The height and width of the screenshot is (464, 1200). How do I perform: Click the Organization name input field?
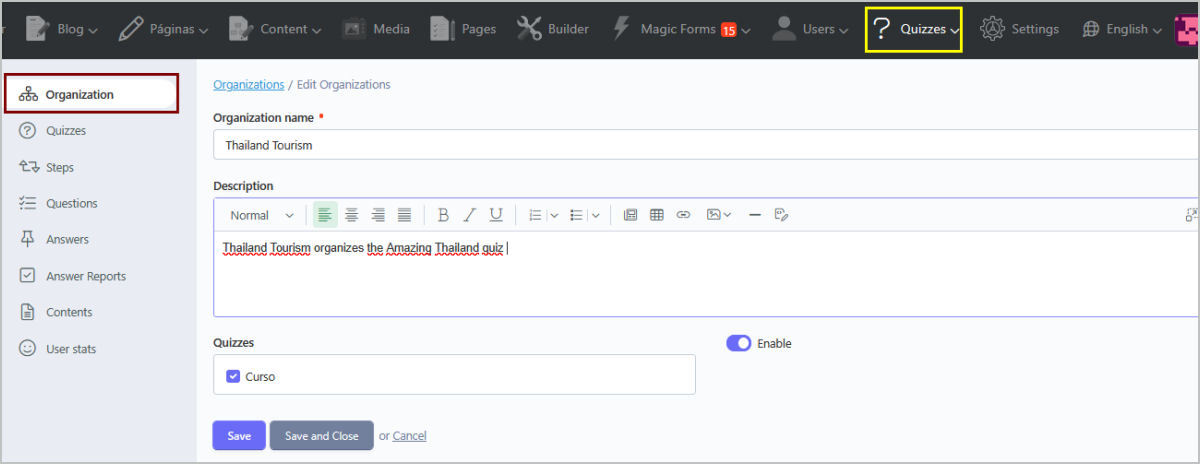click(706, 145)
